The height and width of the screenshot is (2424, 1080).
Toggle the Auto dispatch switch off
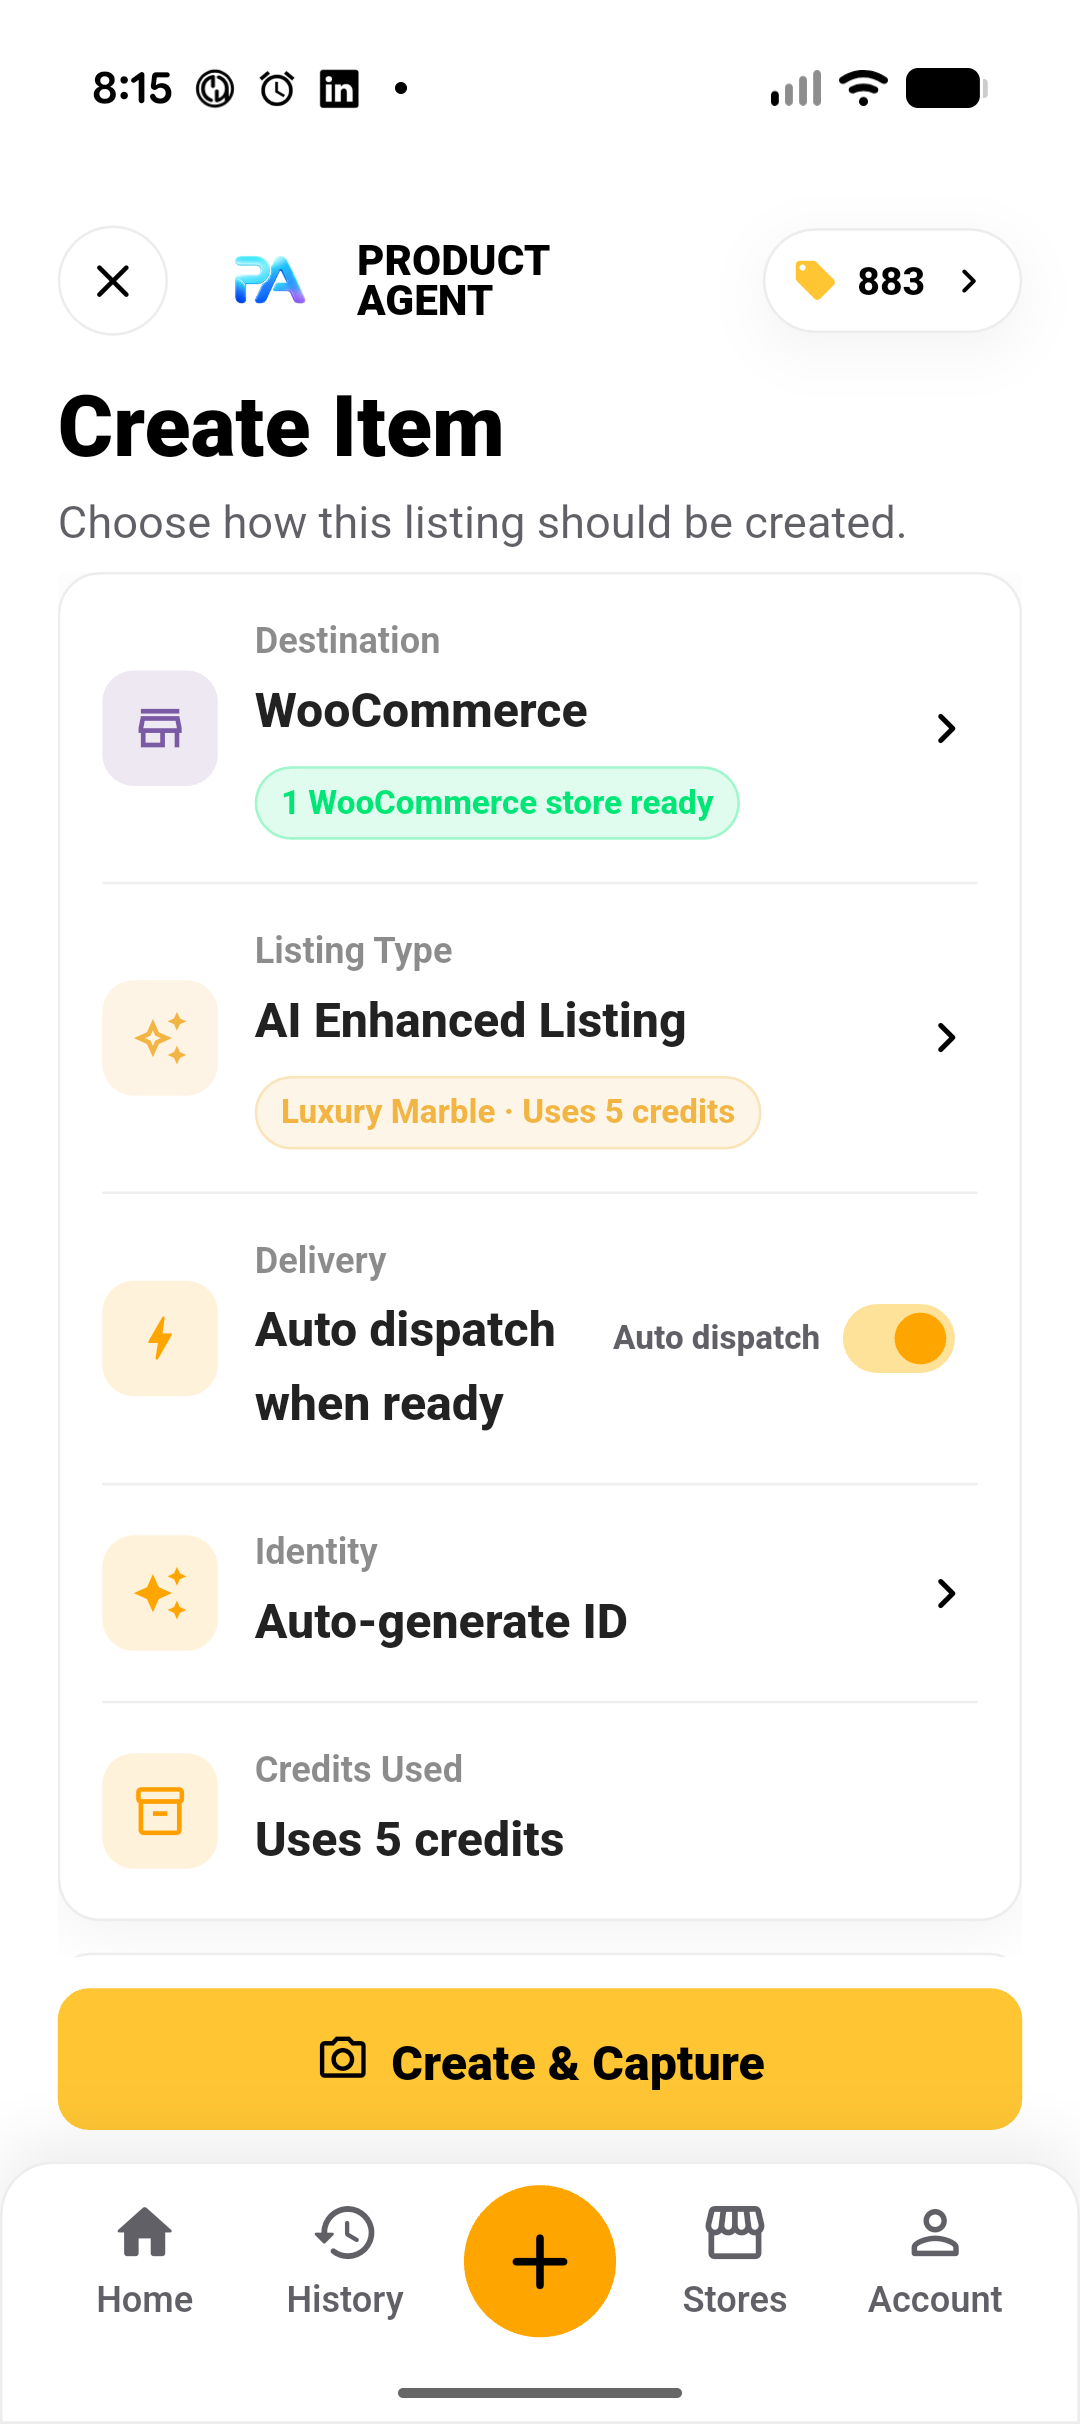click(x=898, y=1338)
